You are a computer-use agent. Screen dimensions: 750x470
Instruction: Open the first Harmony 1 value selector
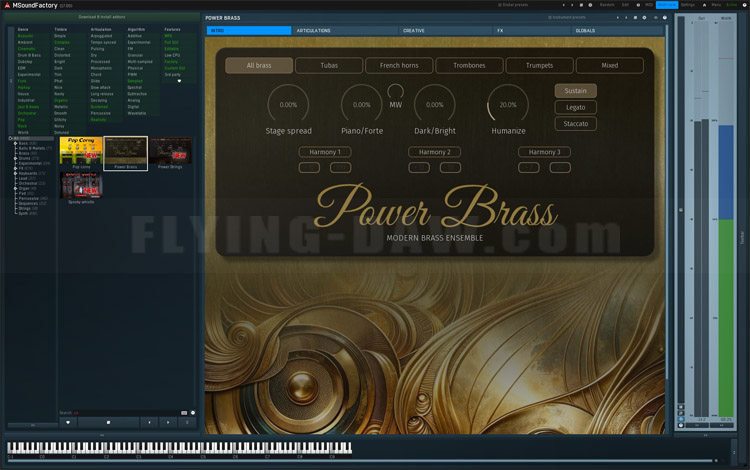[309, 167]
